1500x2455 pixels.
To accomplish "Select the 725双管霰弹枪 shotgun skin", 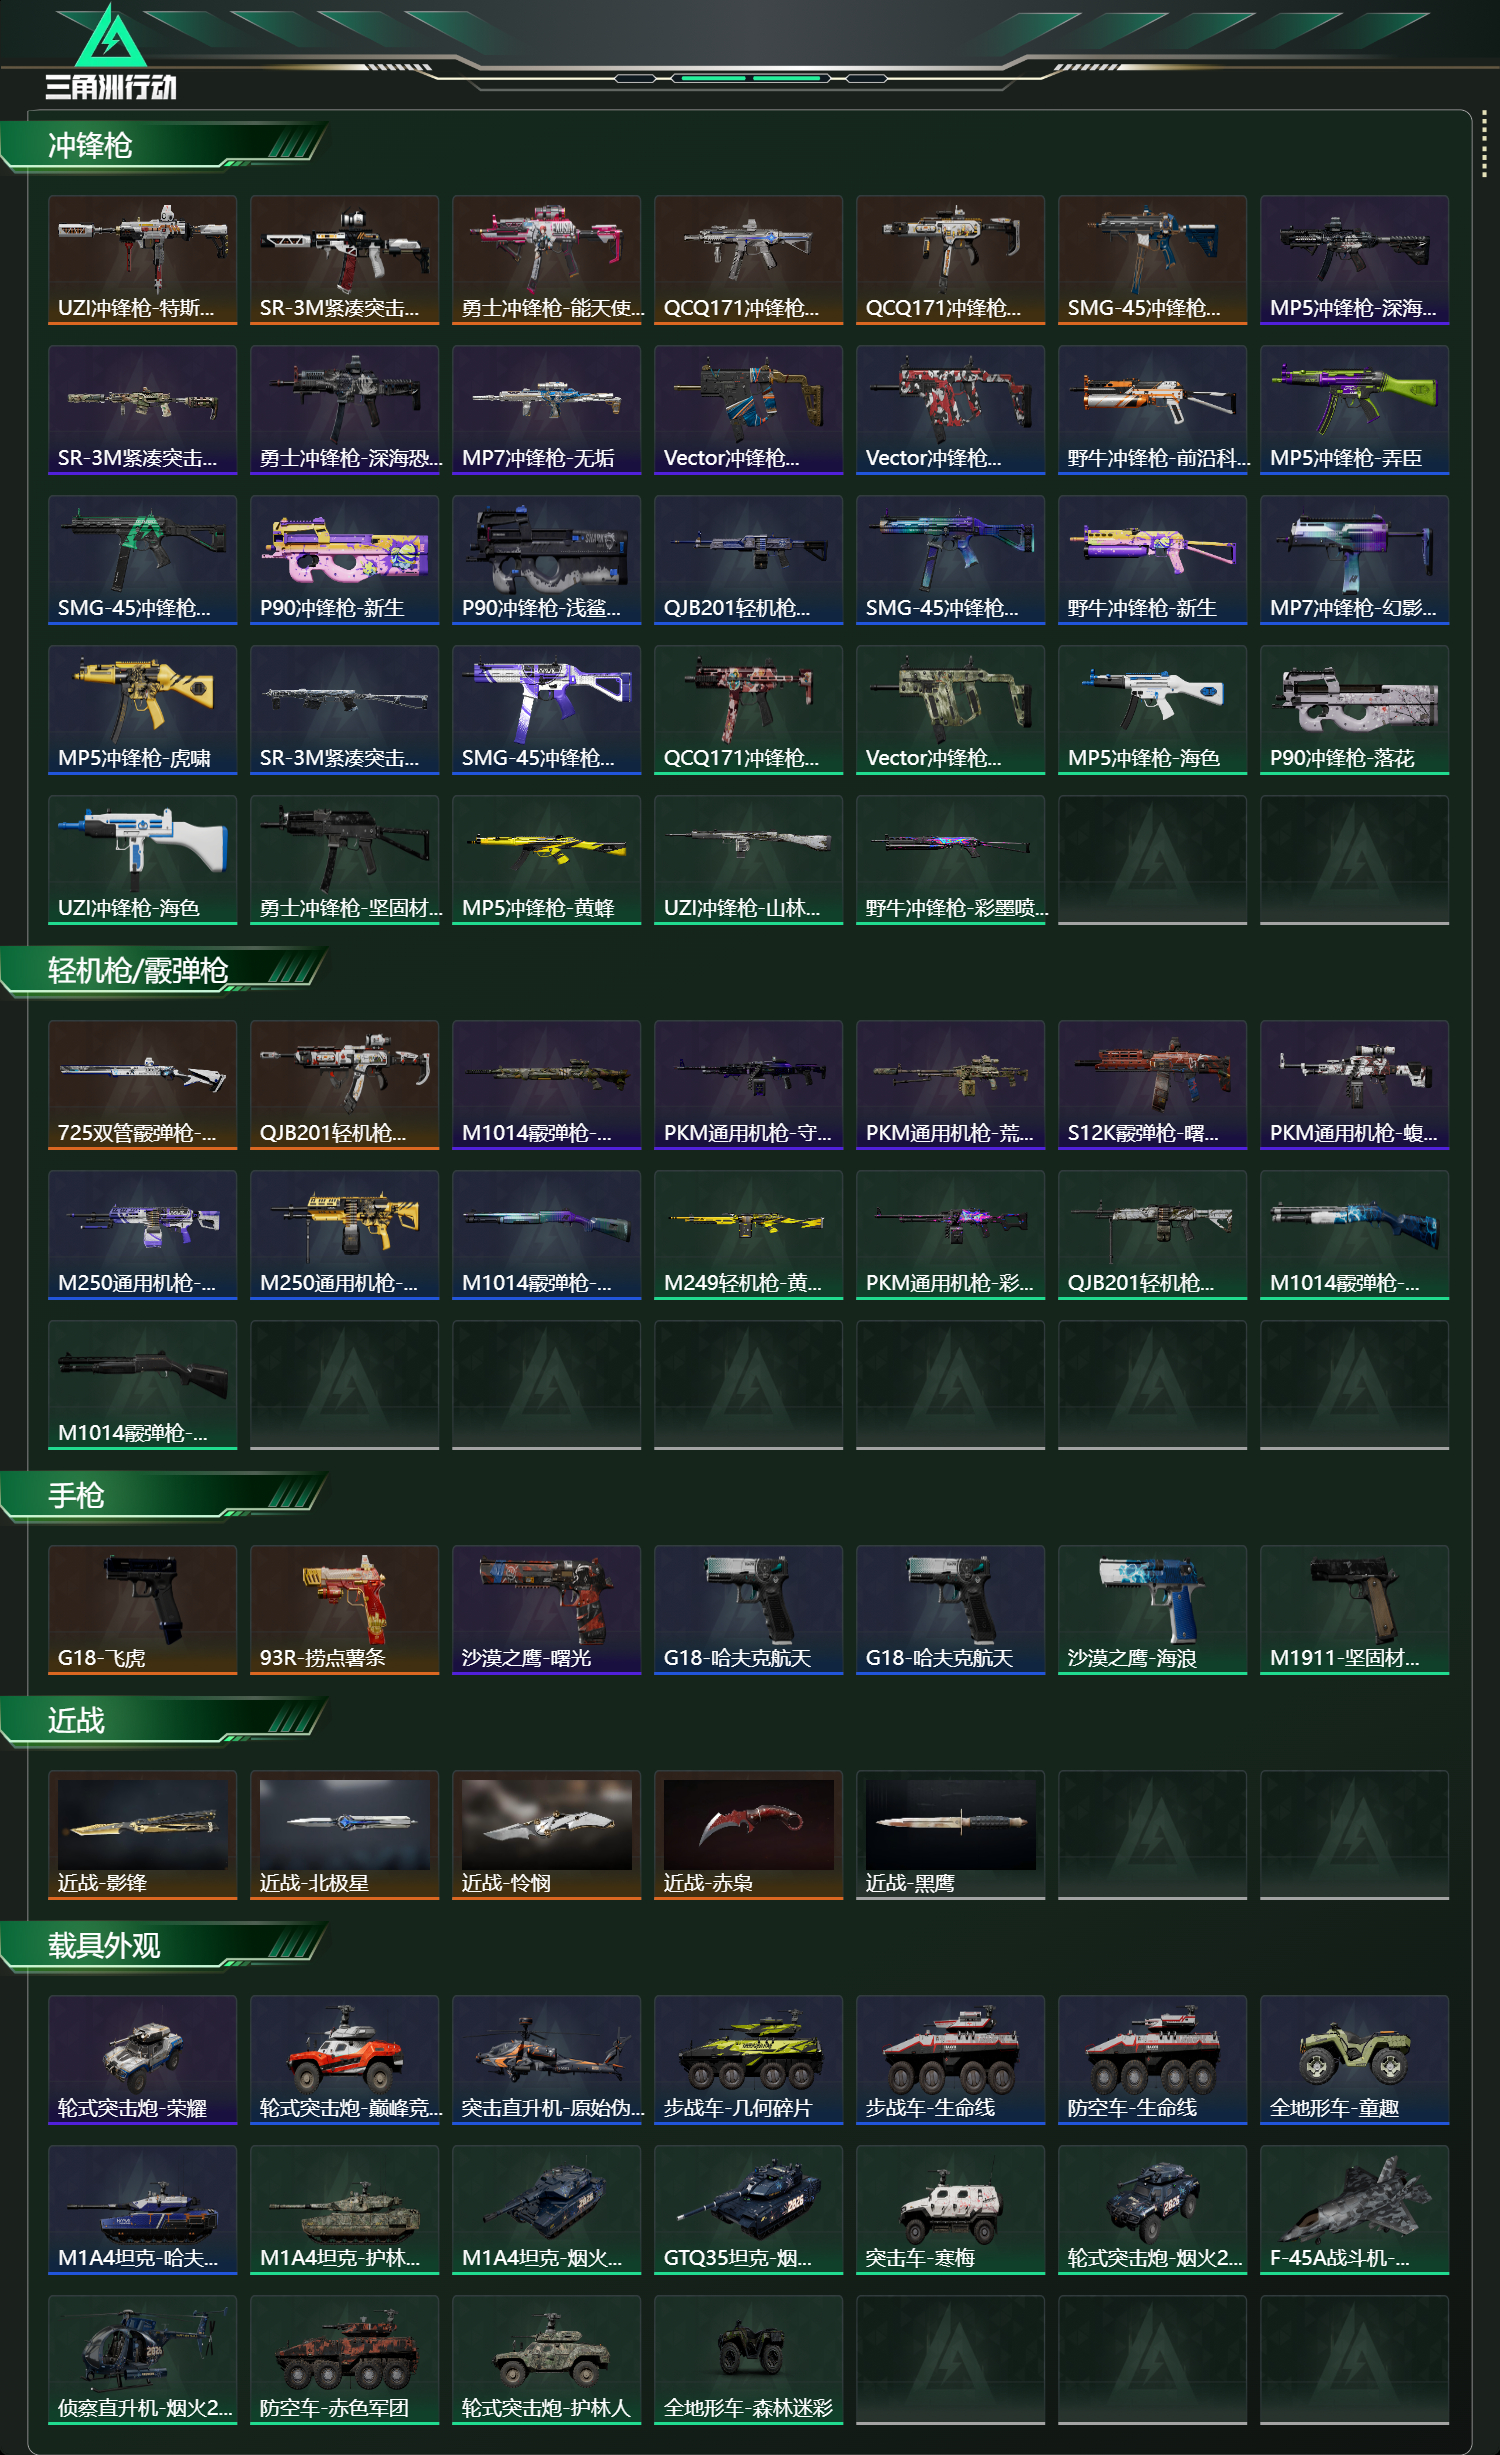I will point(143,1085).
